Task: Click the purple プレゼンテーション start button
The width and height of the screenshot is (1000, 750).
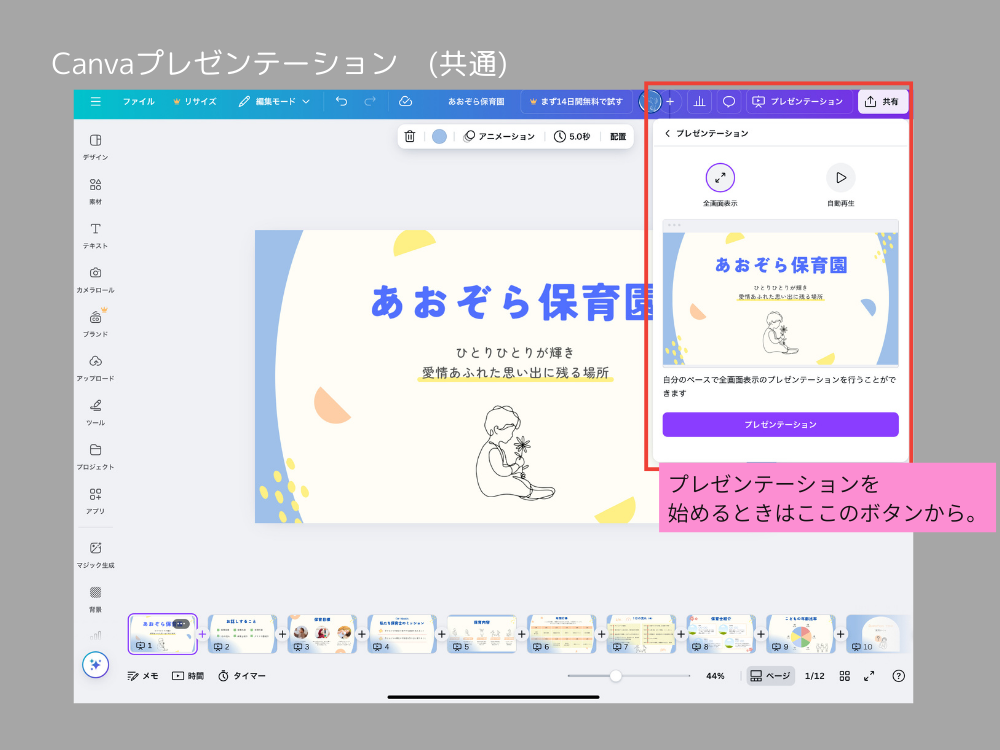Action: (780, 424)
